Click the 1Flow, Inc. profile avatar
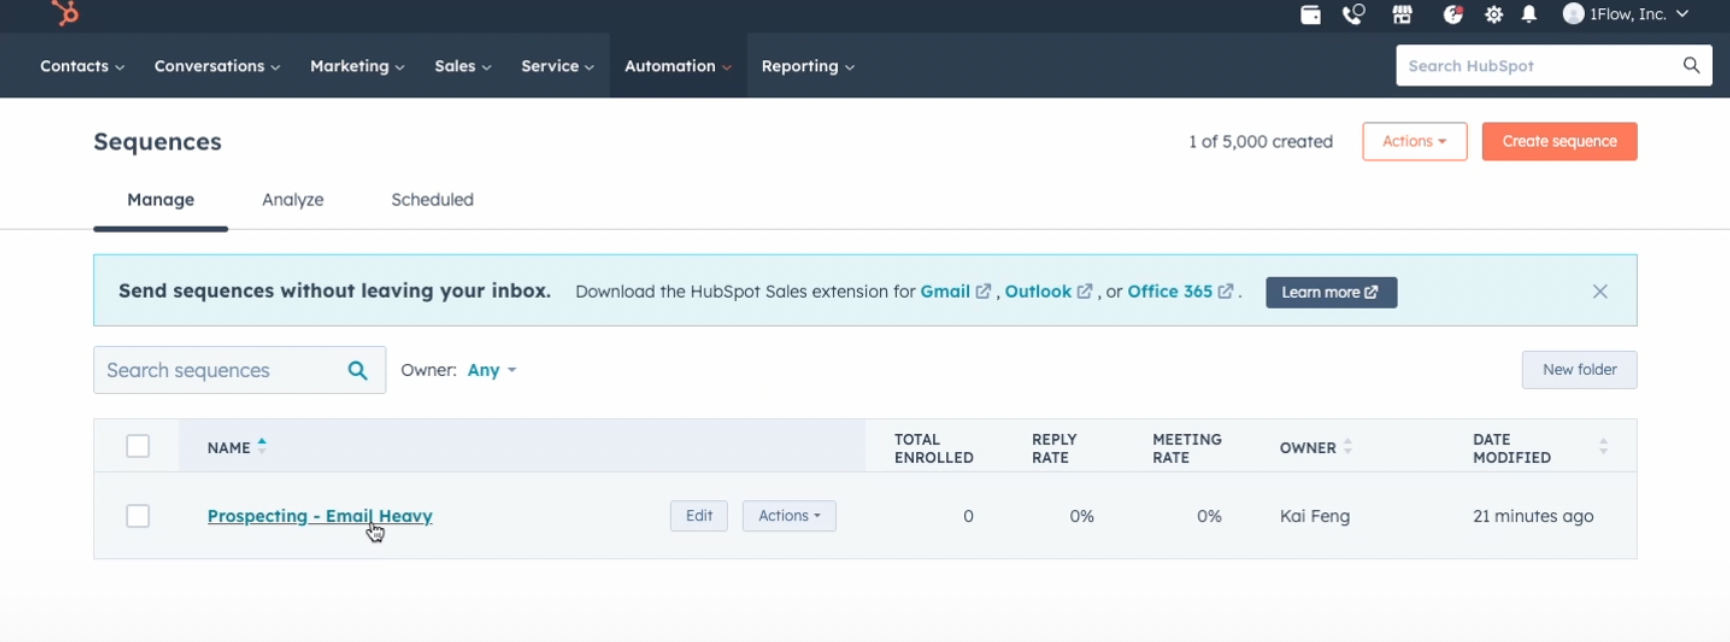This screenshot has height=642, width=1730. (x=1573, y=13)
